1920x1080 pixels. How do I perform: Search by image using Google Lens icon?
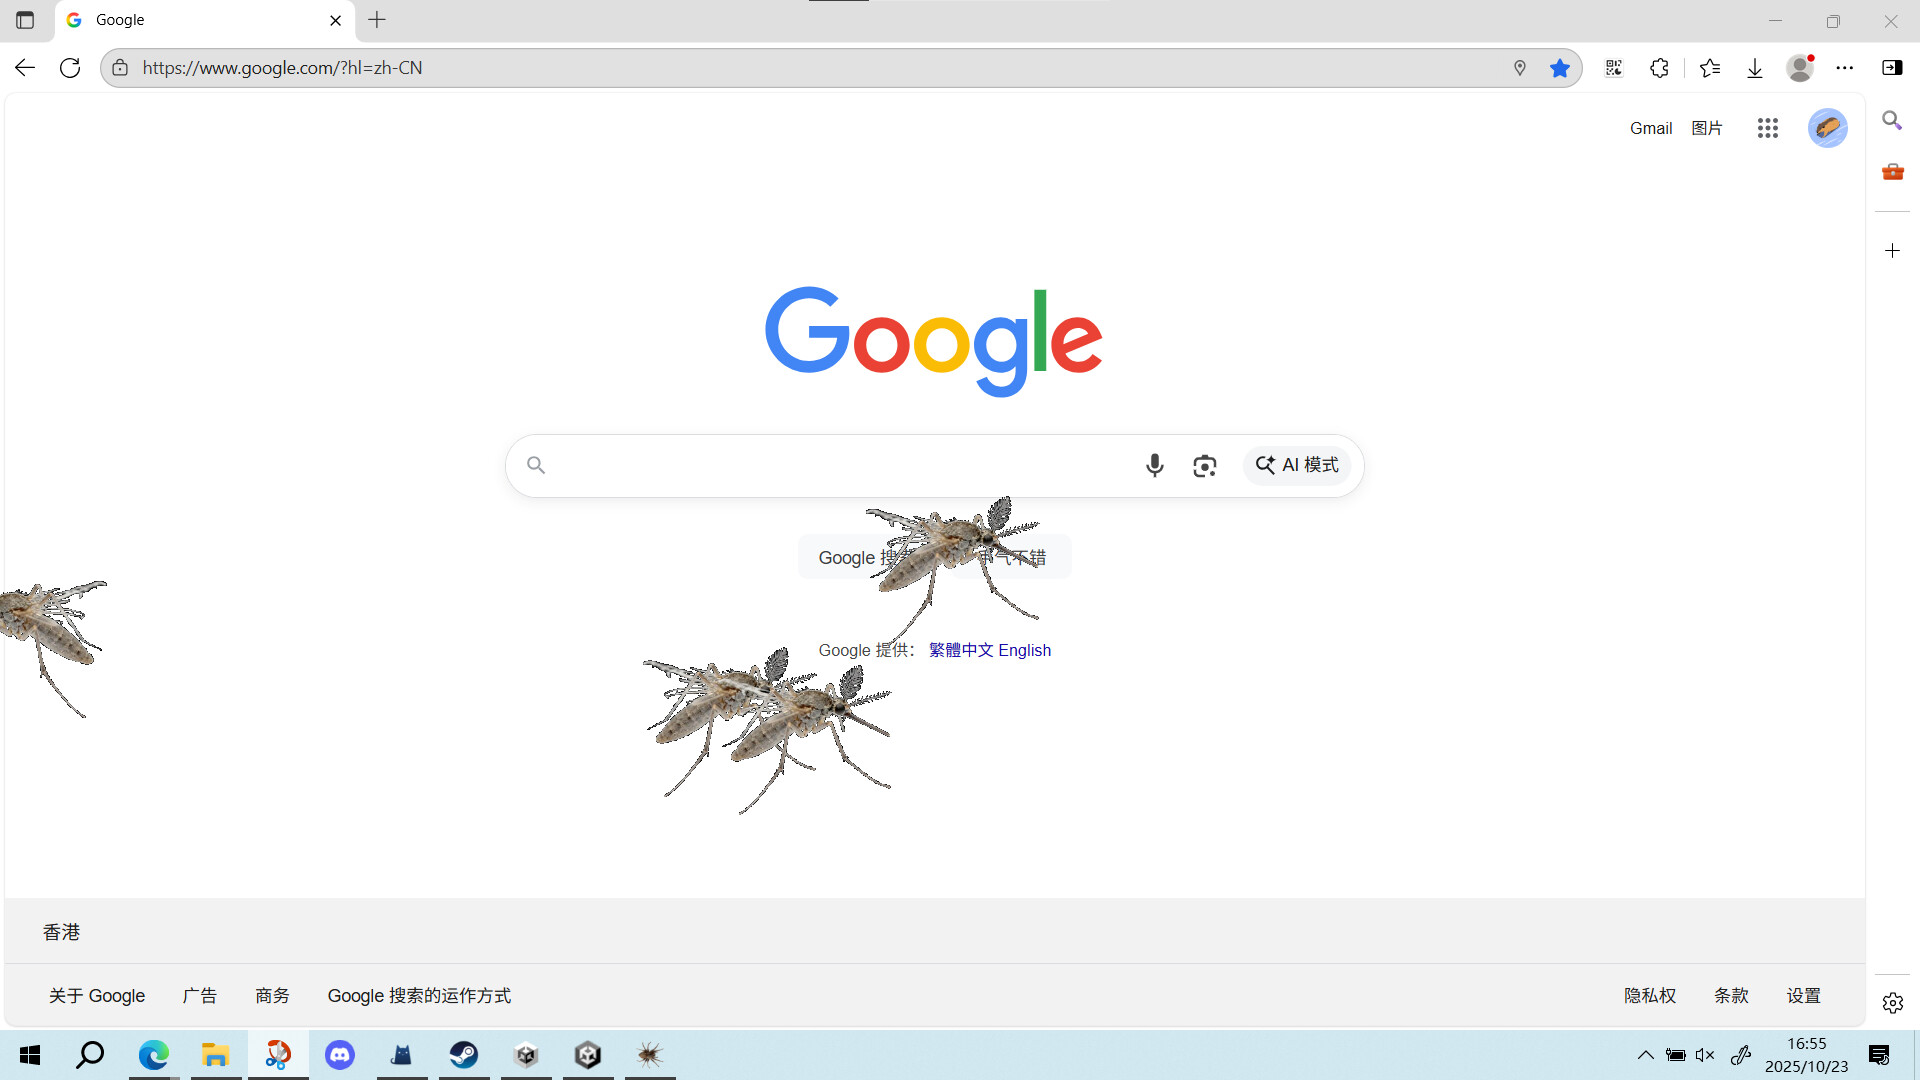tap(1204, 465)
